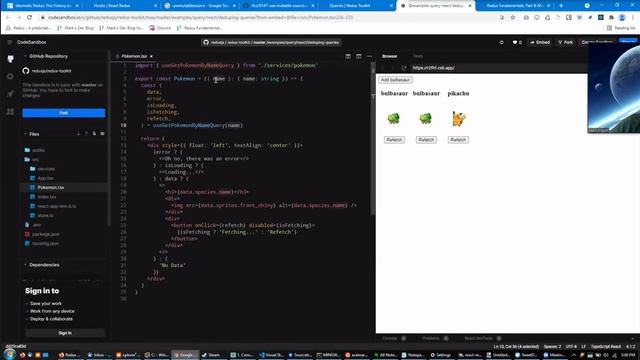Open the Chrome extensions puzzle icon
This screenshot has width=640, height=360.
611,18
